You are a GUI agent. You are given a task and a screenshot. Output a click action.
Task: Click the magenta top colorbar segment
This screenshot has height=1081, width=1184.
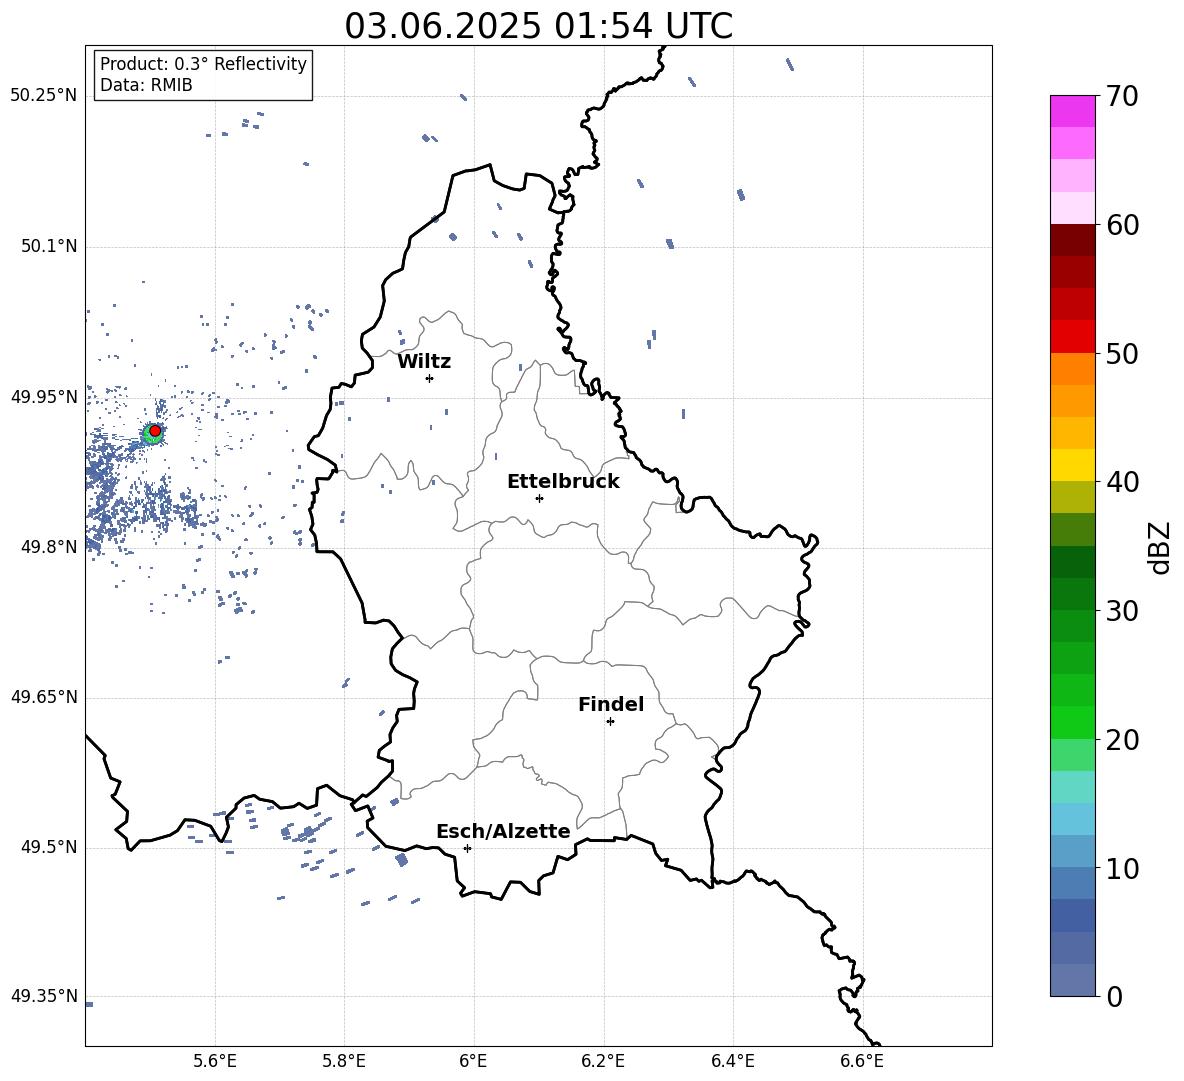tap(1073, 111)
